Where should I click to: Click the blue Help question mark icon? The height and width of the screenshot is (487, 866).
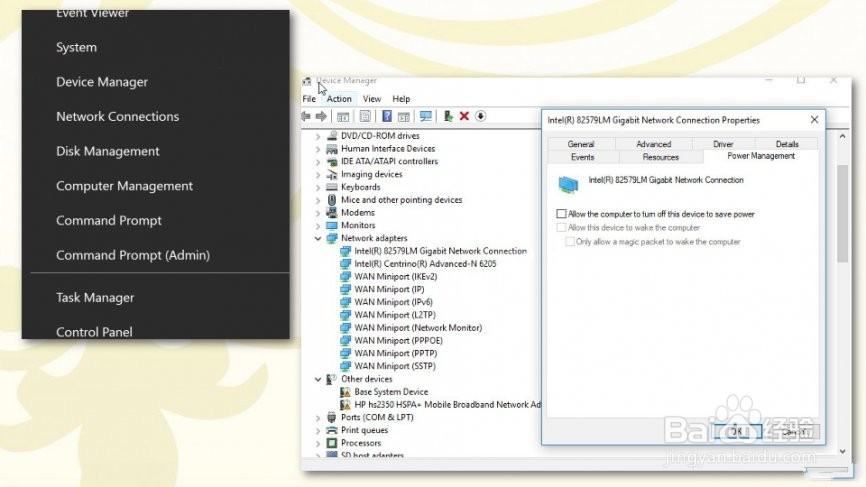click(x=387, y=116)
